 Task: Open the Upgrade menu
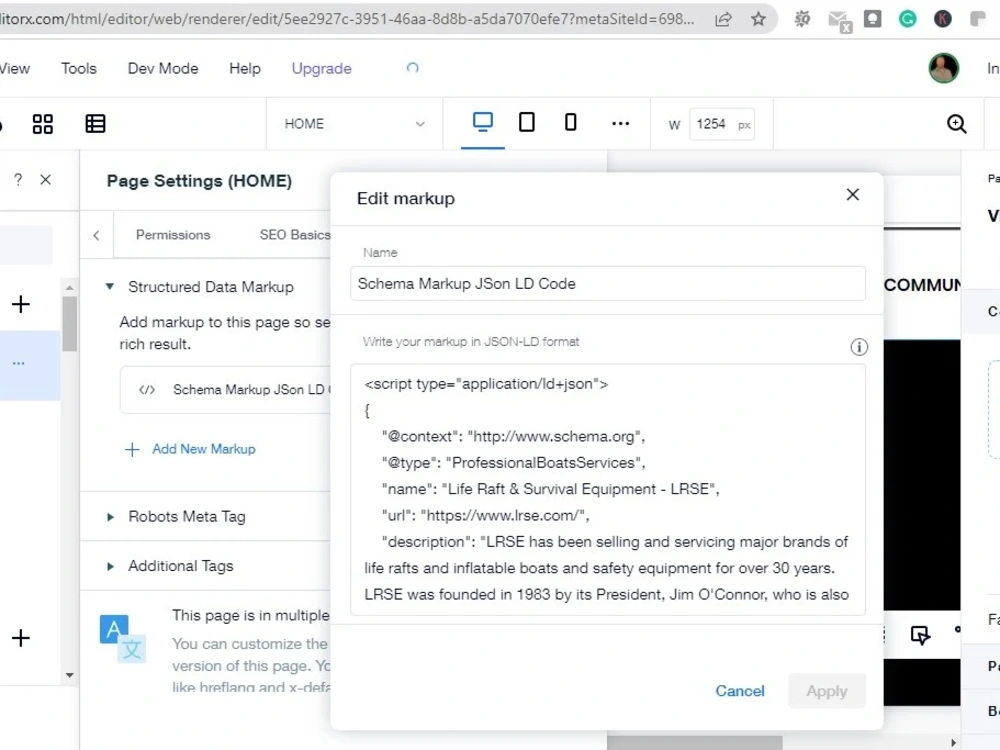pos(321,68)
